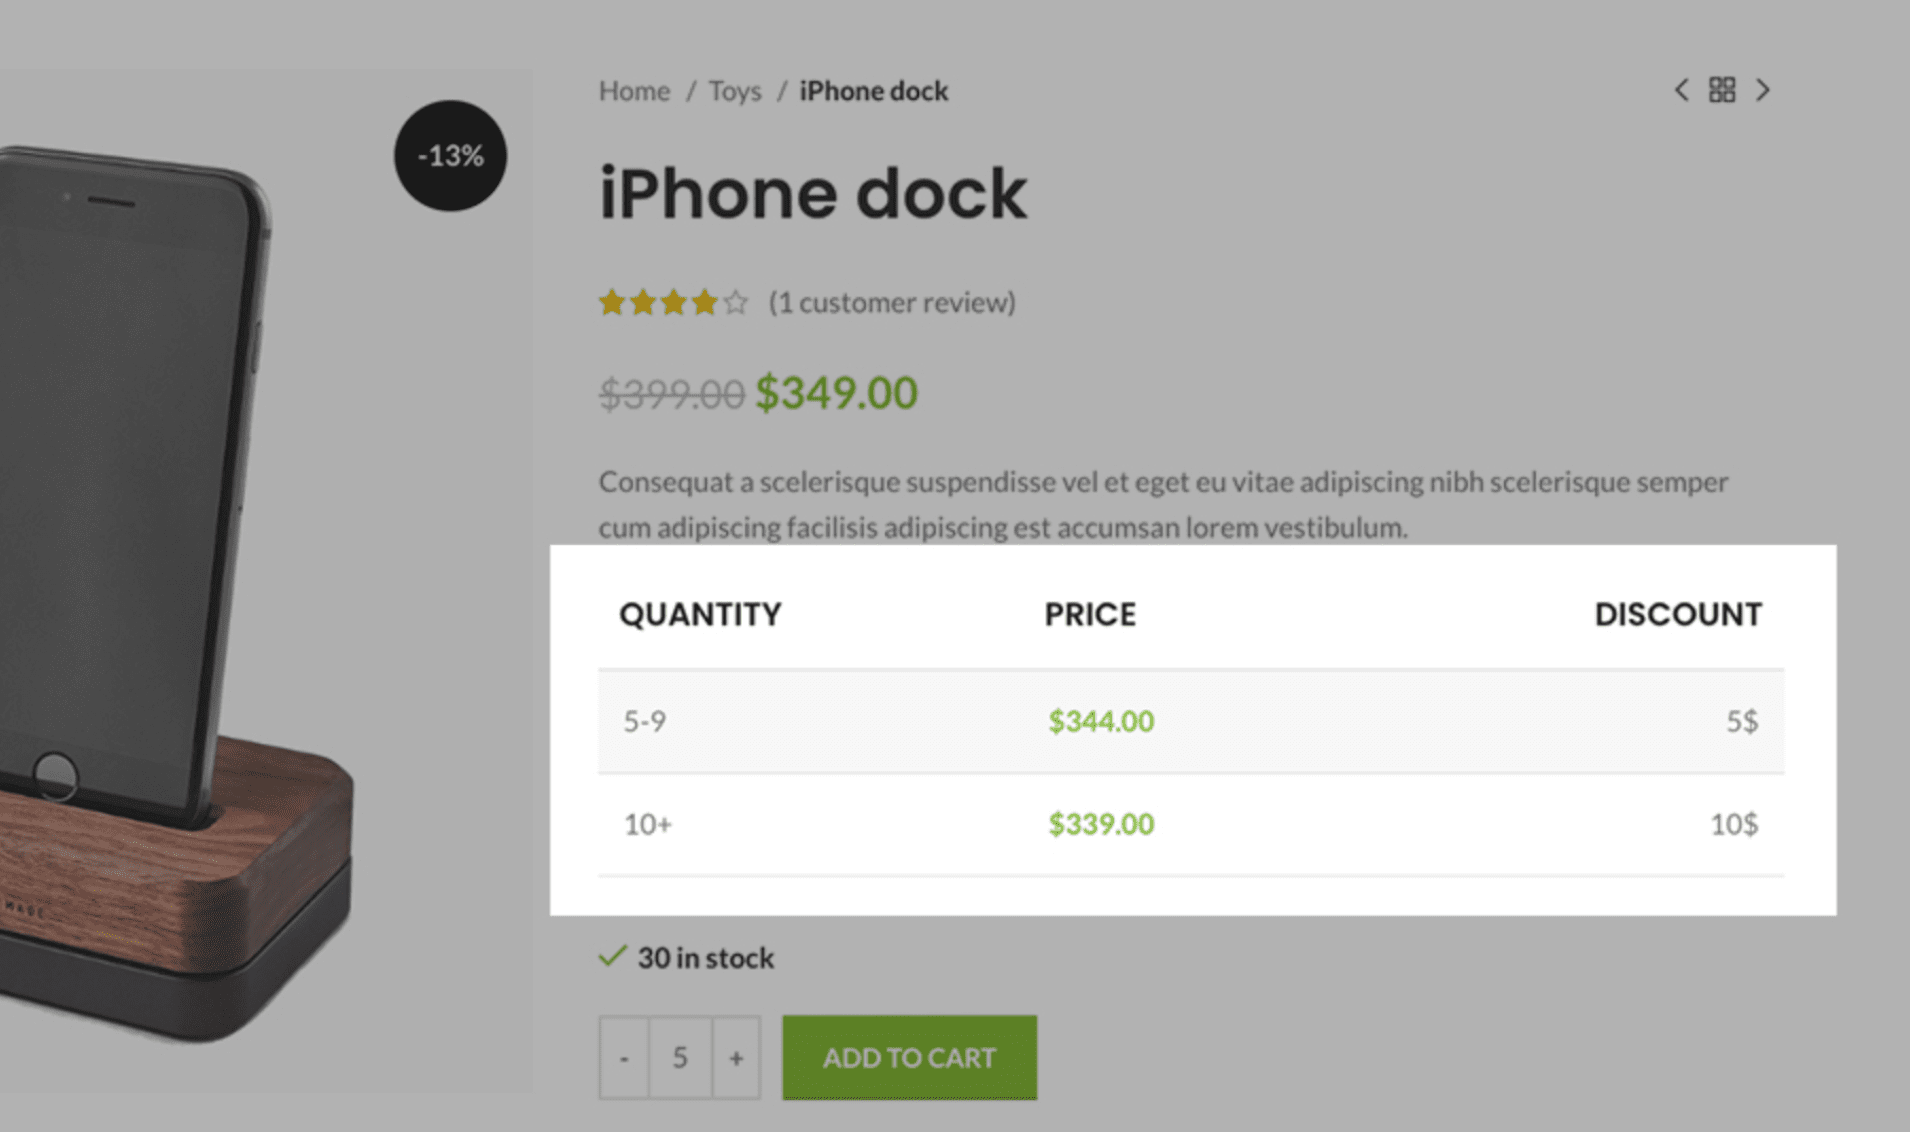Open the Toys breadcrumb category
This screenshot has height=1132, width=1910.
[735, 91]
